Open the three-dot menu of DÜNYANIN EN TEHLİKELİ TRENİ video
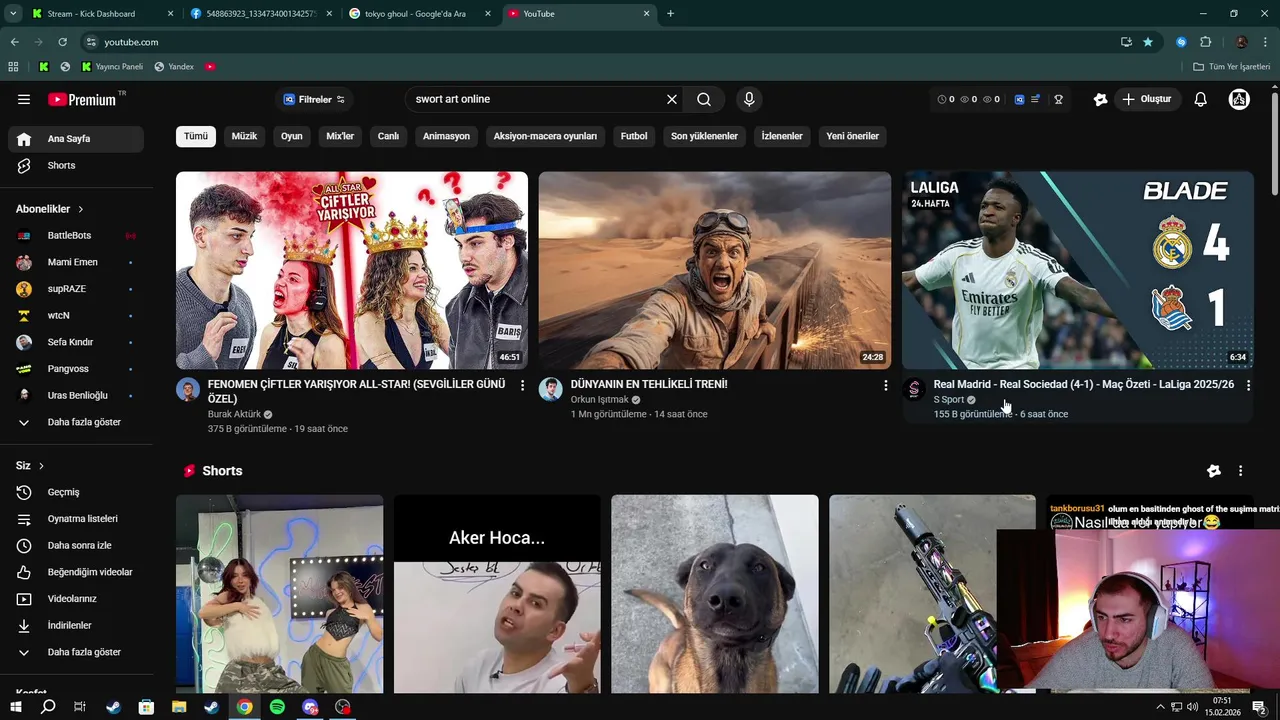The image size is (1280, 720). [x=885, y=385]
